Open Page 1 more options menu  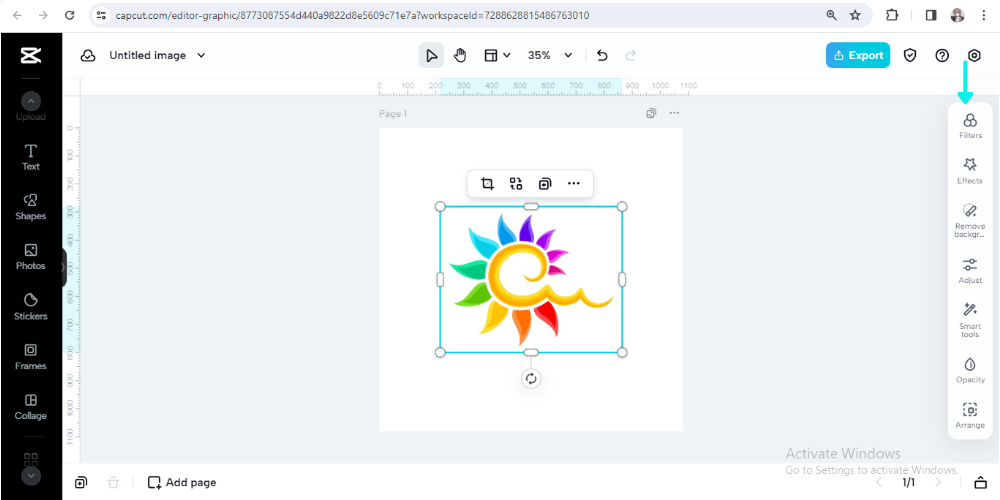coord(674,114)
